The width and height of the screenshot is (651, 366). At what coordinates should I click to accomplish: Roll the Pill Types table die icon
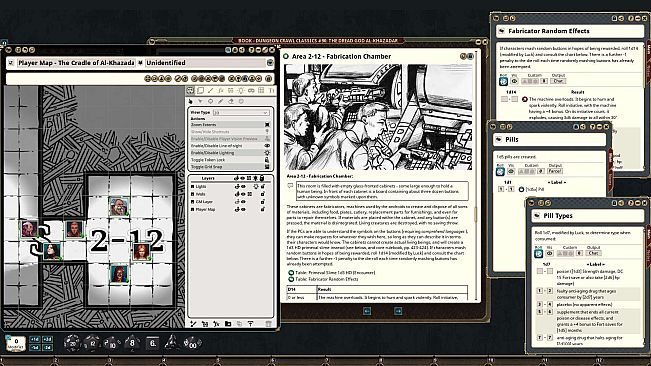coord(538,253)
